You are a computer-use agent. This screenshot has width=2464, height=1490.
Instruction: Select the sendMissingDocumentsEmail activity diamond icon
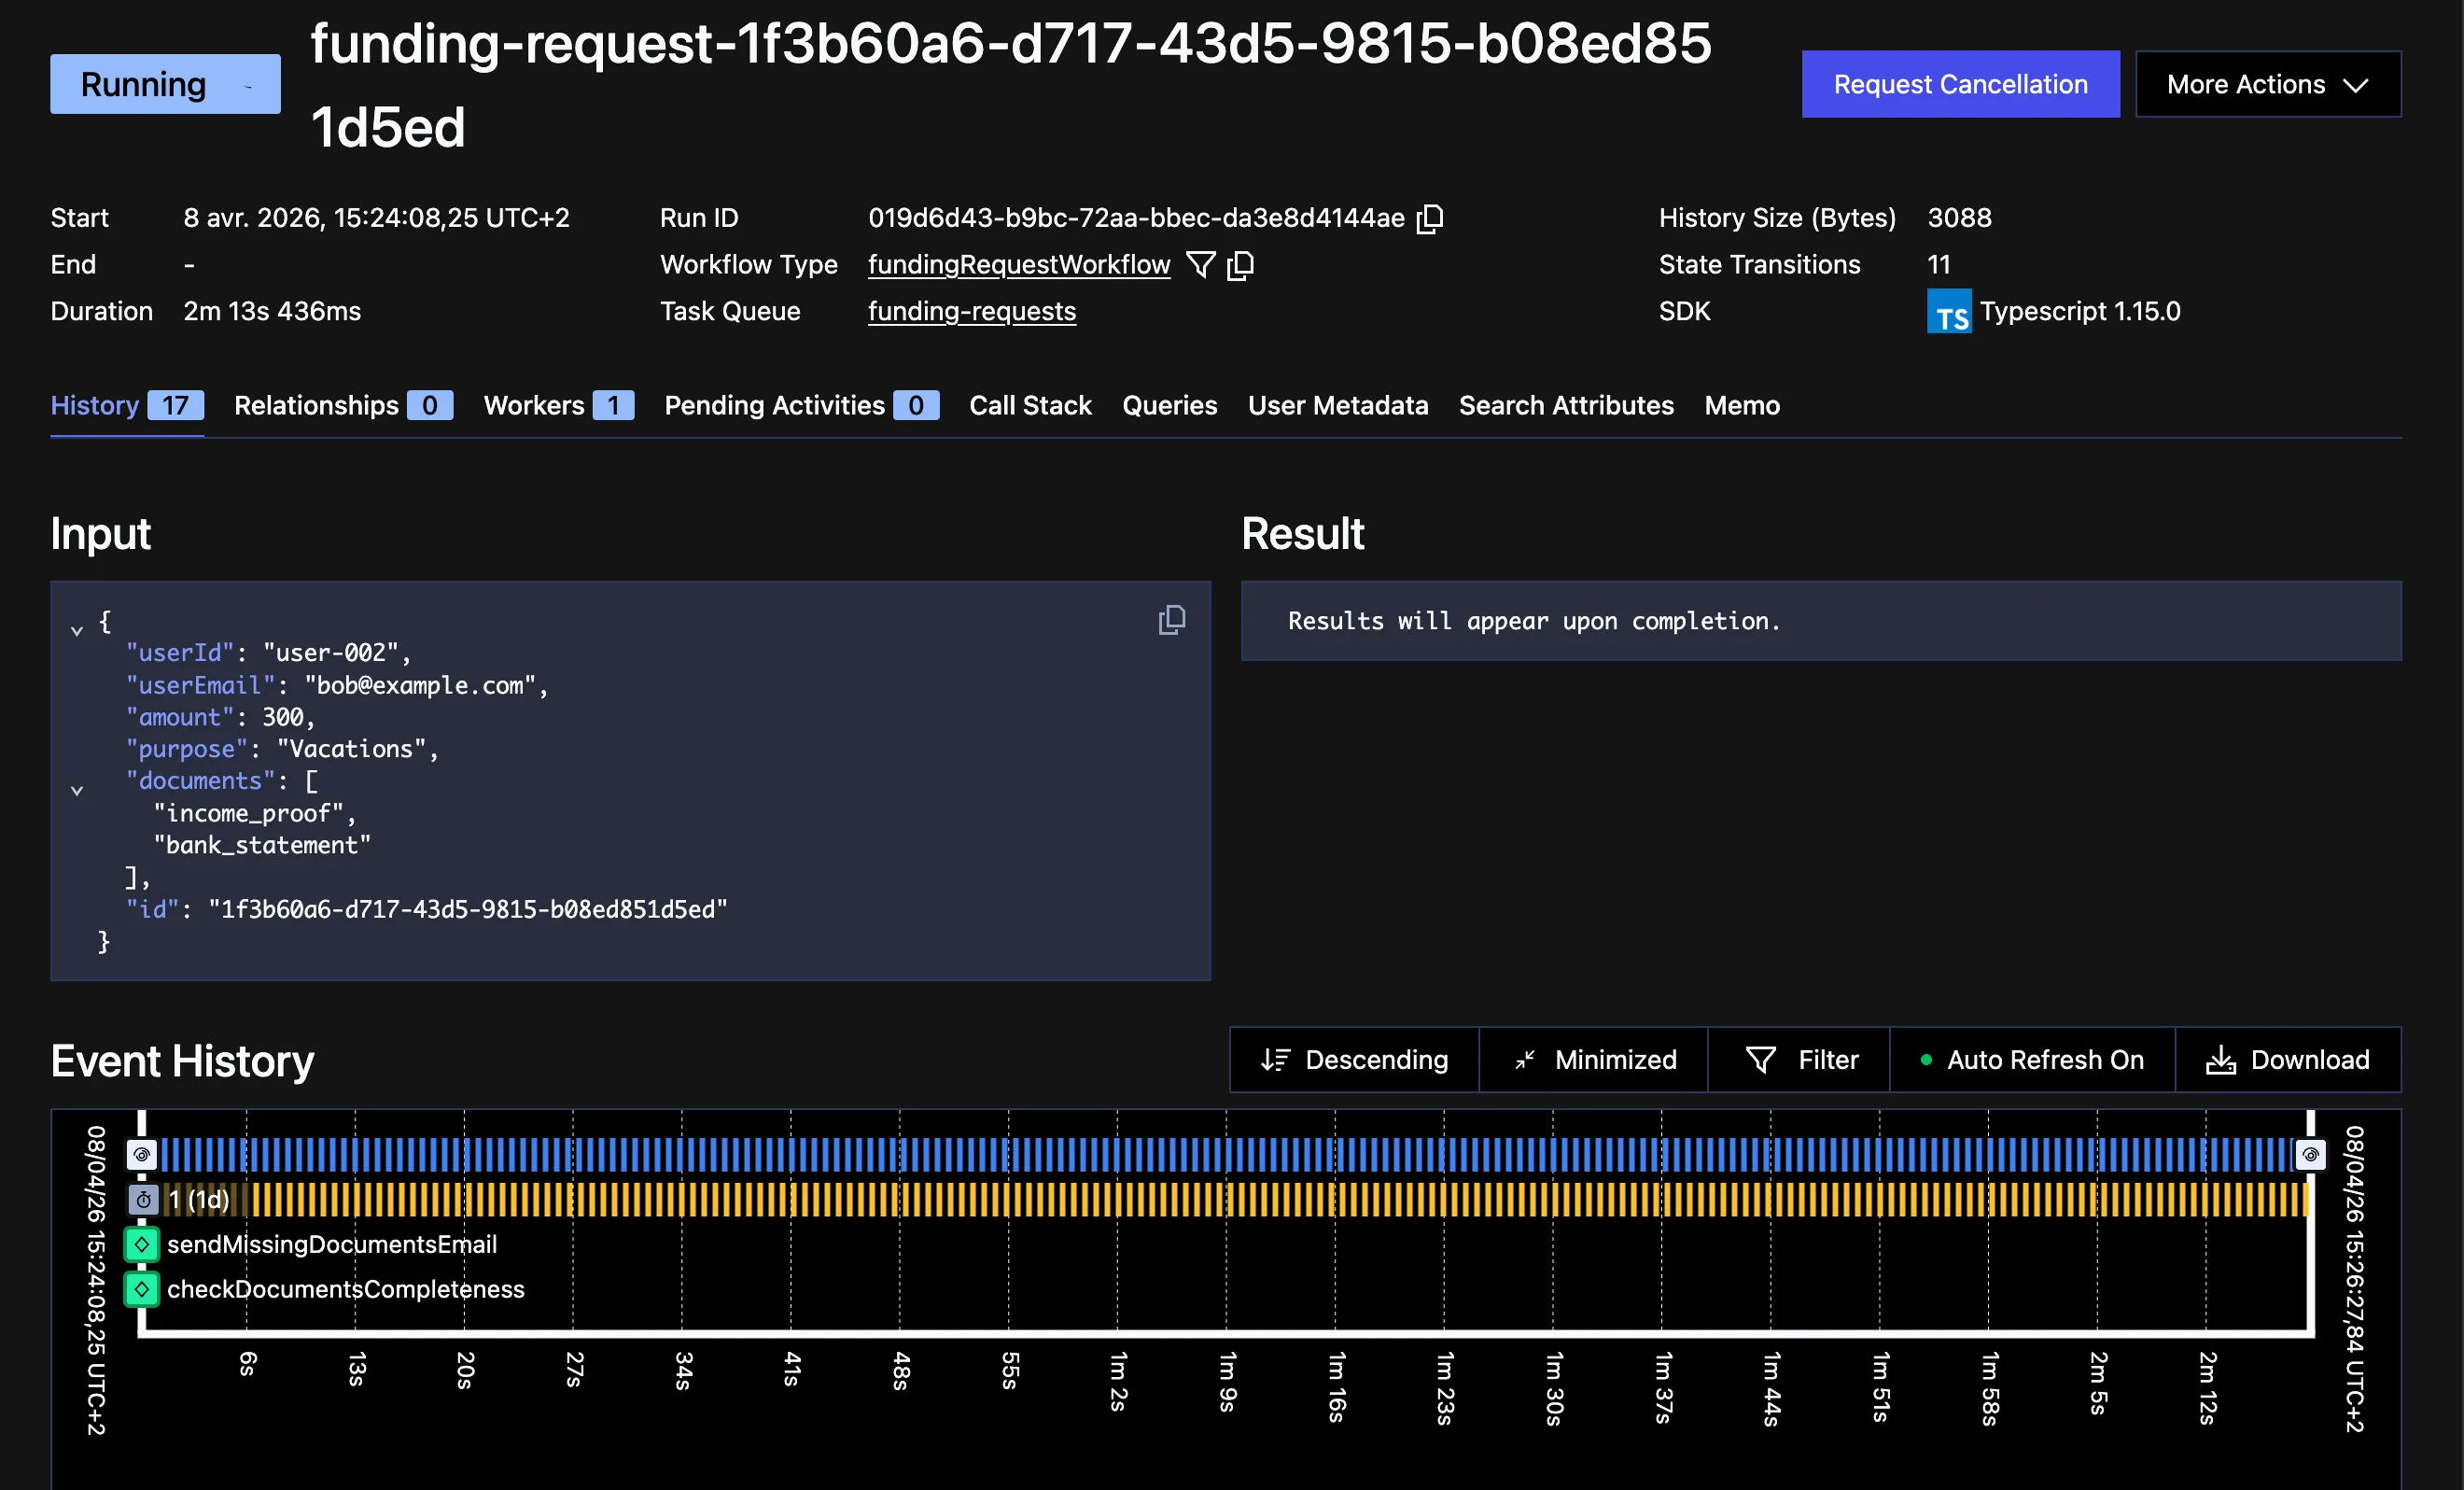(142, 1244)
